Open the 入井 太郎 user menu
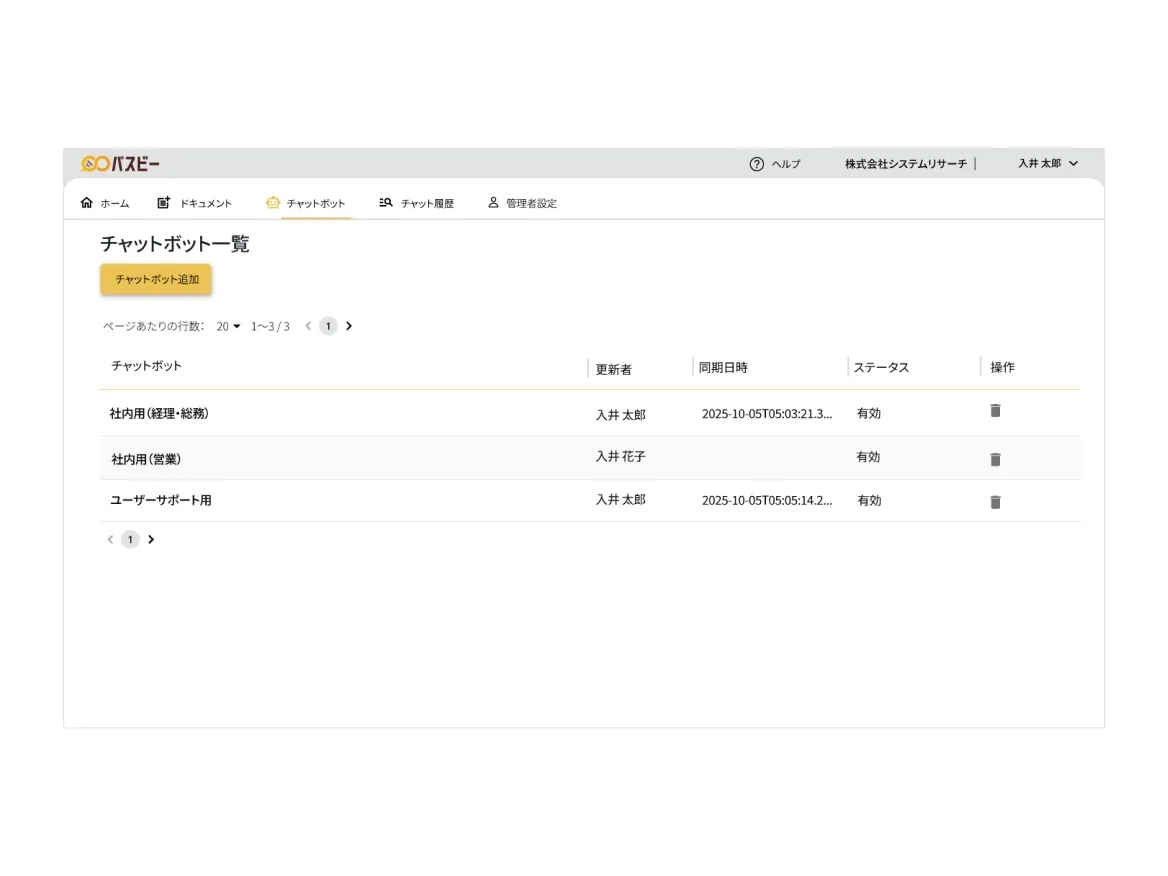Image resolution: width=1168 pixels, height=876 pixels. [x=1048, y=163]
